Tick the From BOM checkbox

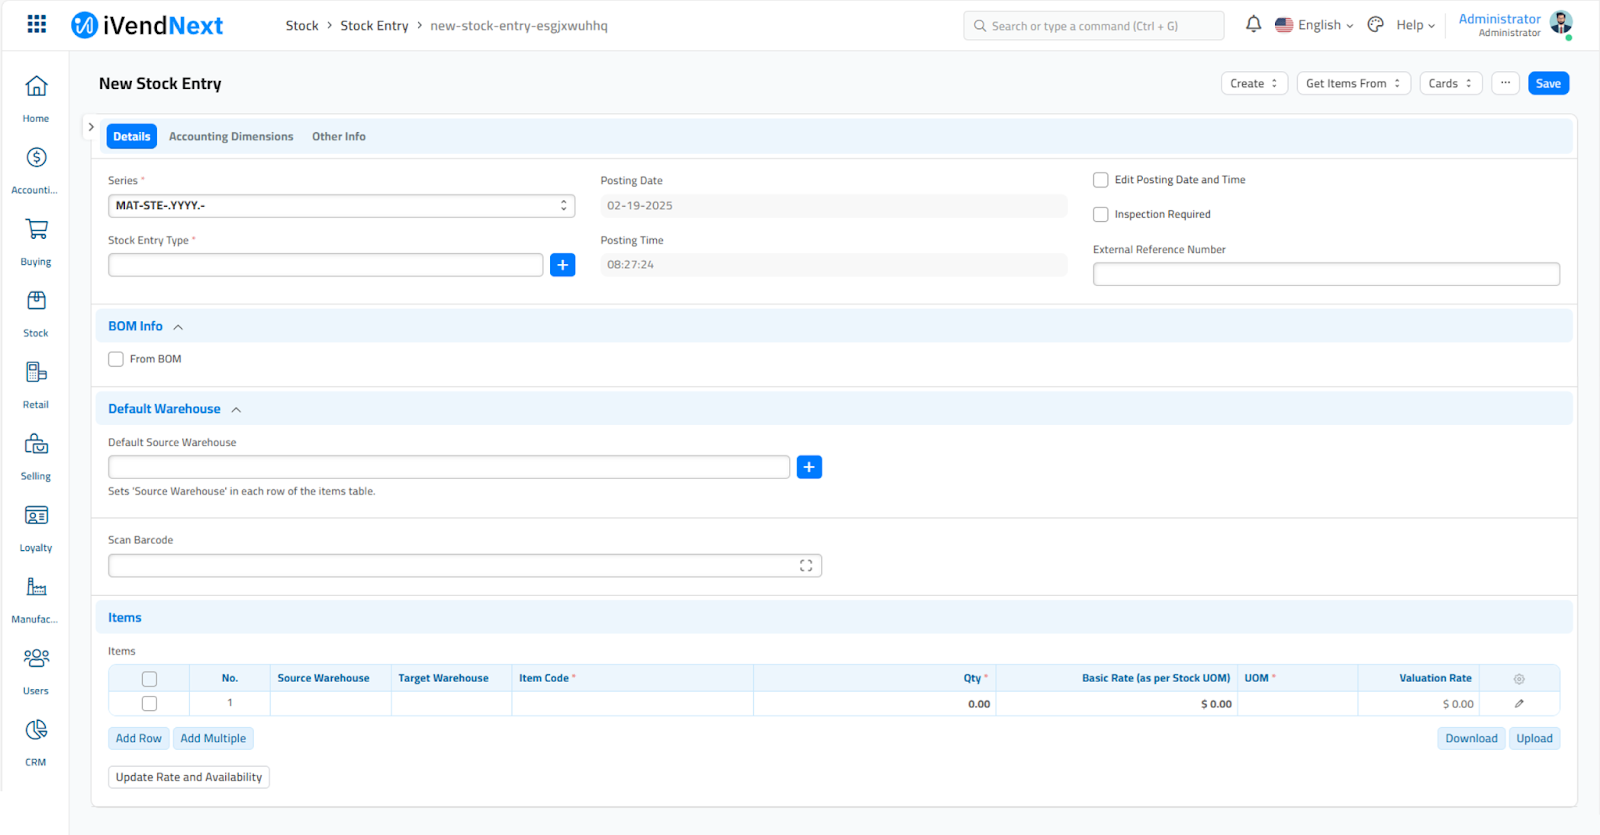116,359
